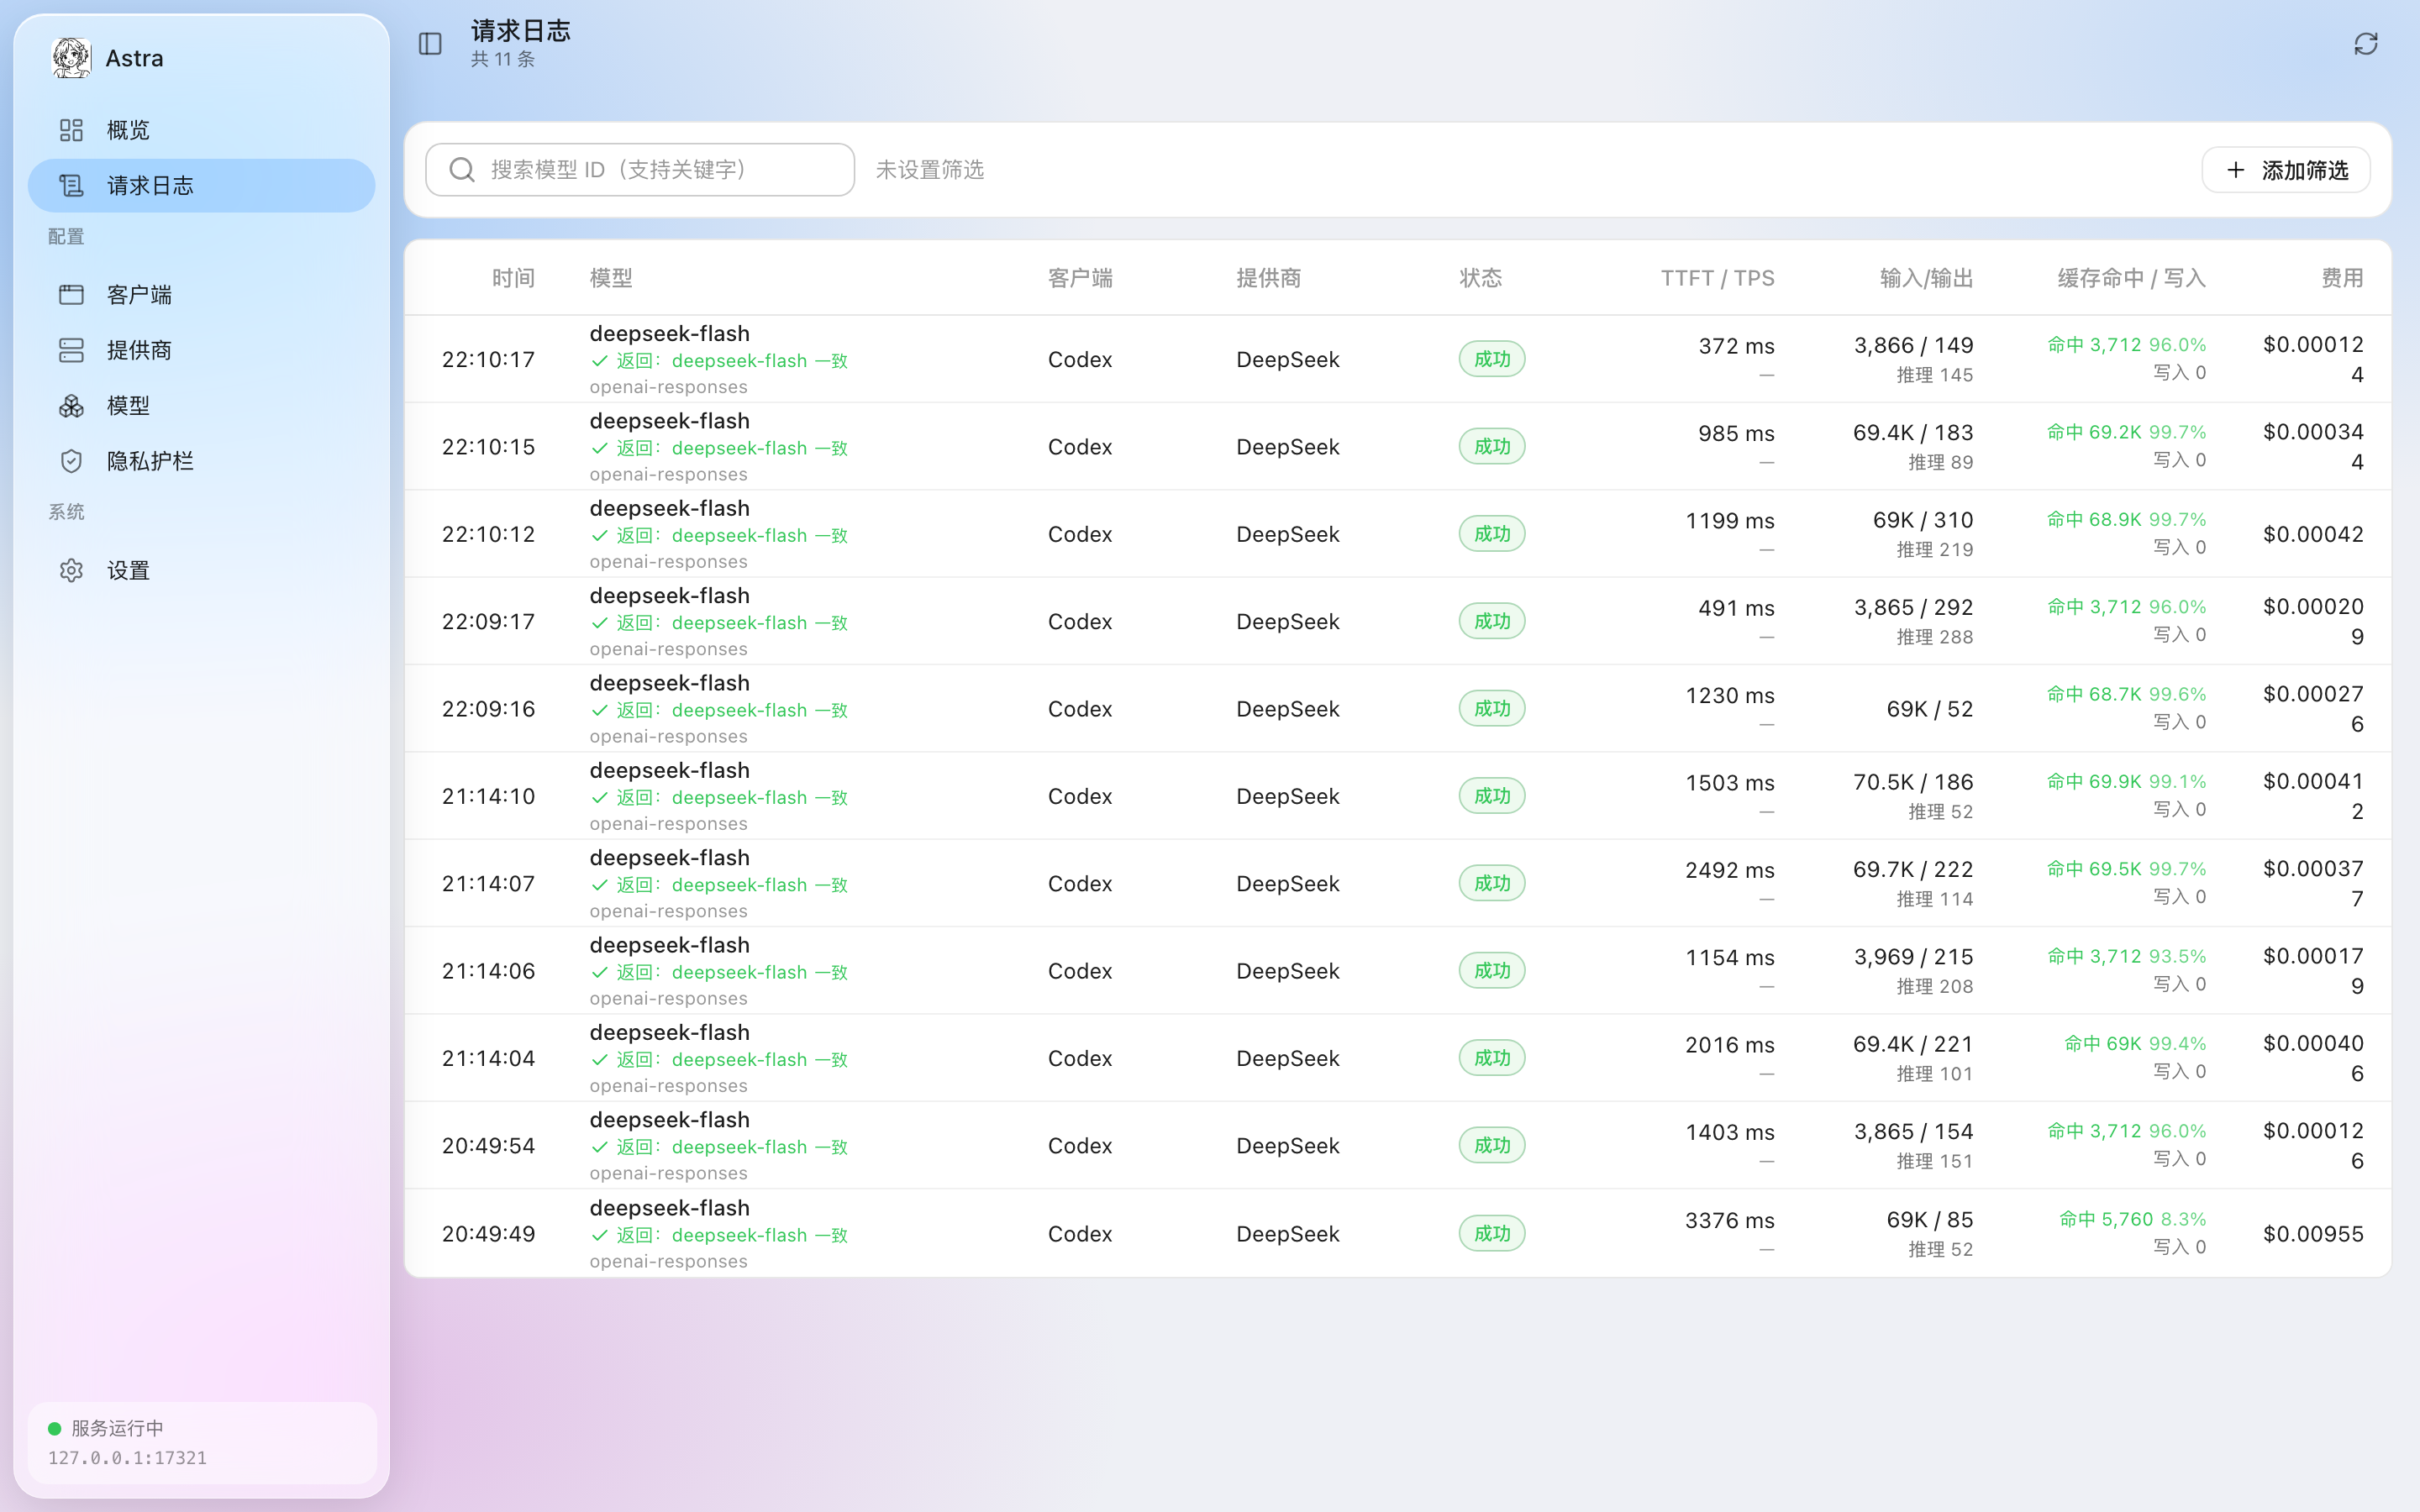Click 2016 ms TTFT value
Screen dimensions: 2420x1512
click(1730, 1045)
